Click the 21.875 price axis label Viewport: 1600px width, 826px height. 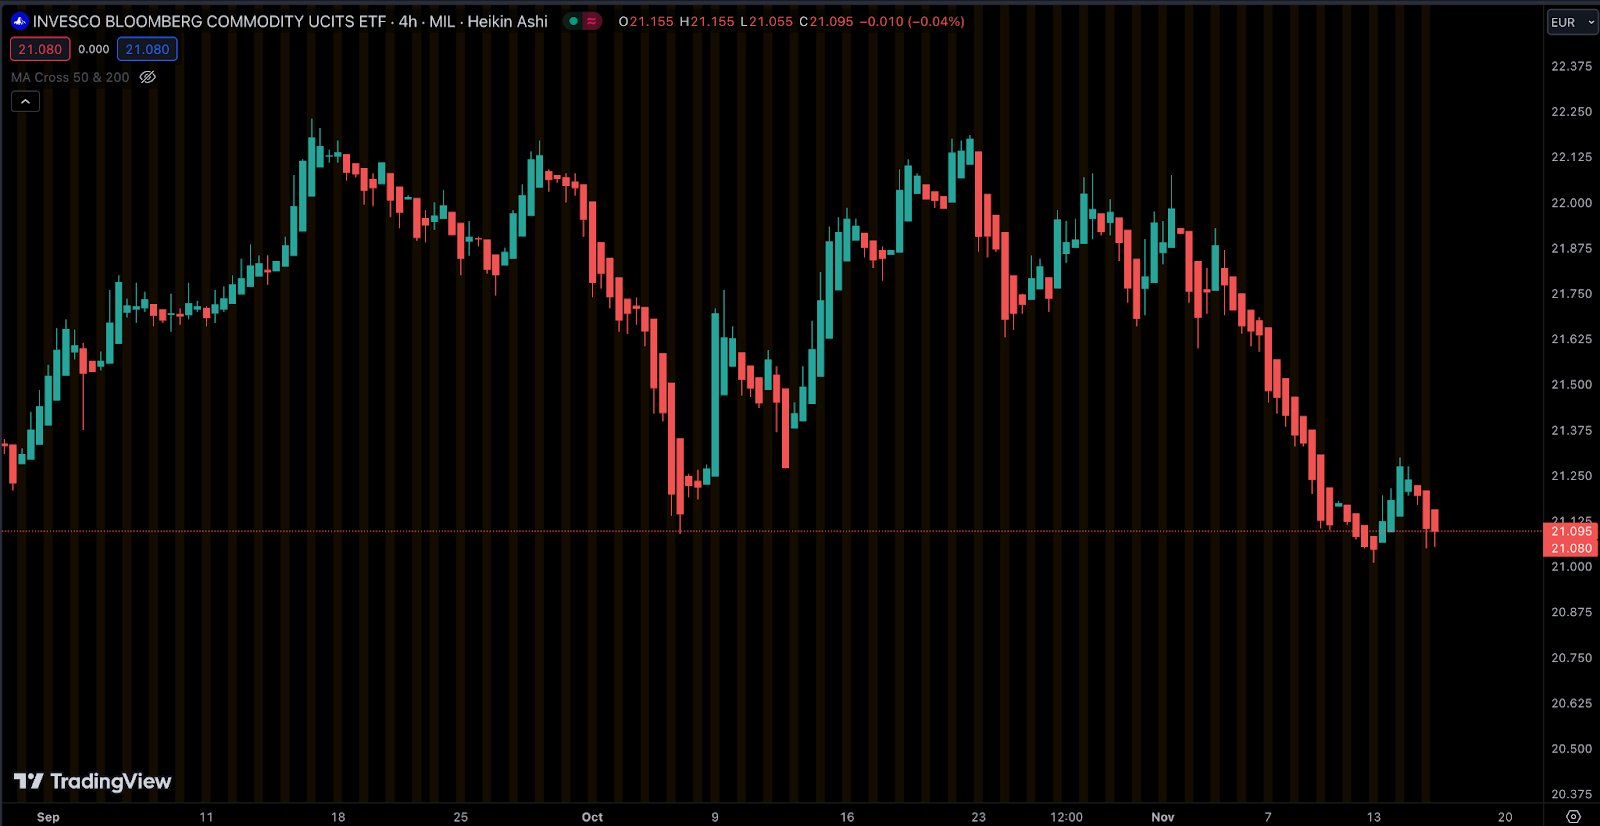1571,248
